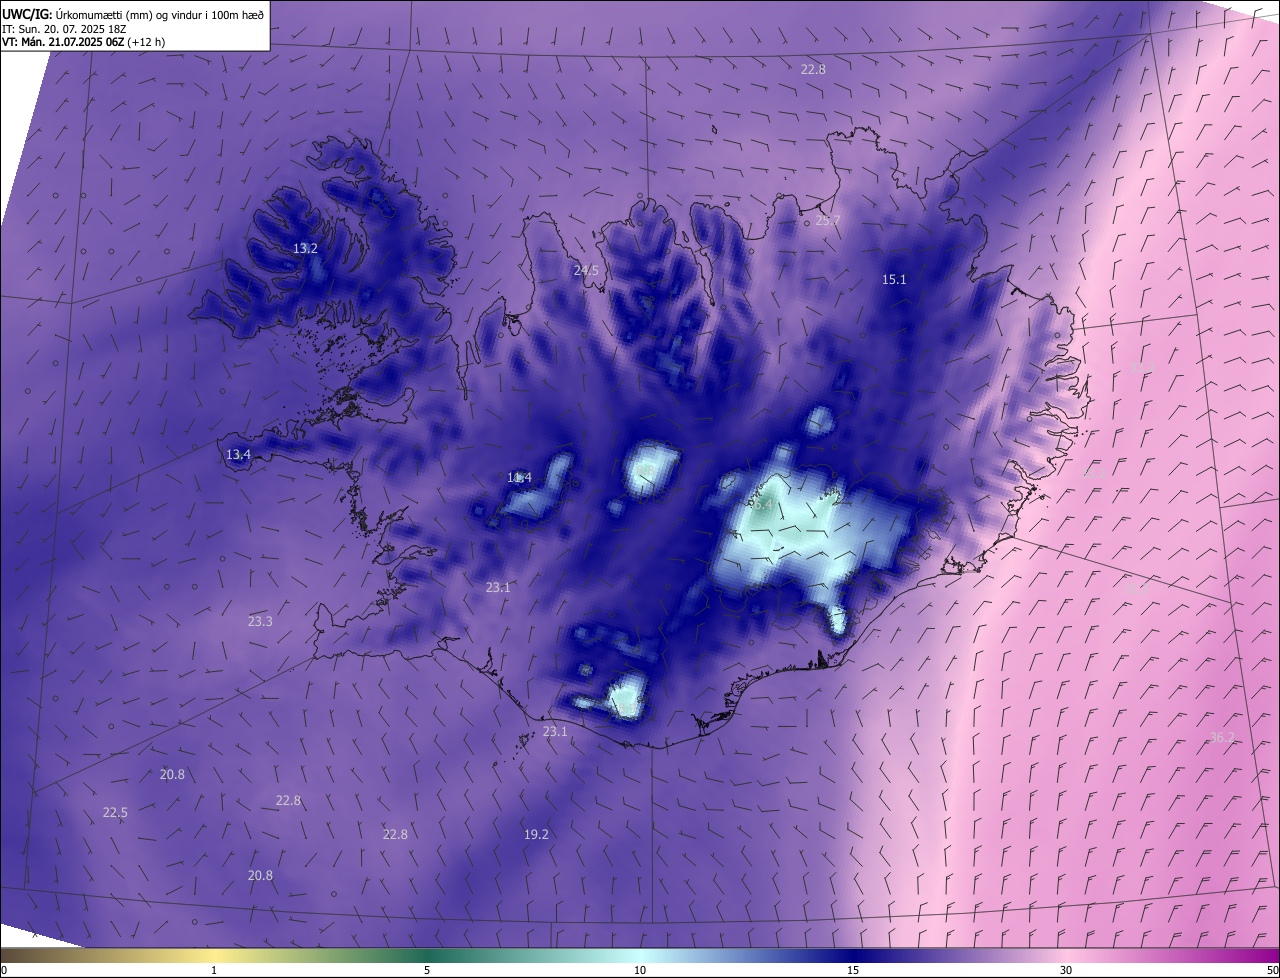Click the 1 tick on the color scale
The image size is (1280, 978).
(214, 970)
